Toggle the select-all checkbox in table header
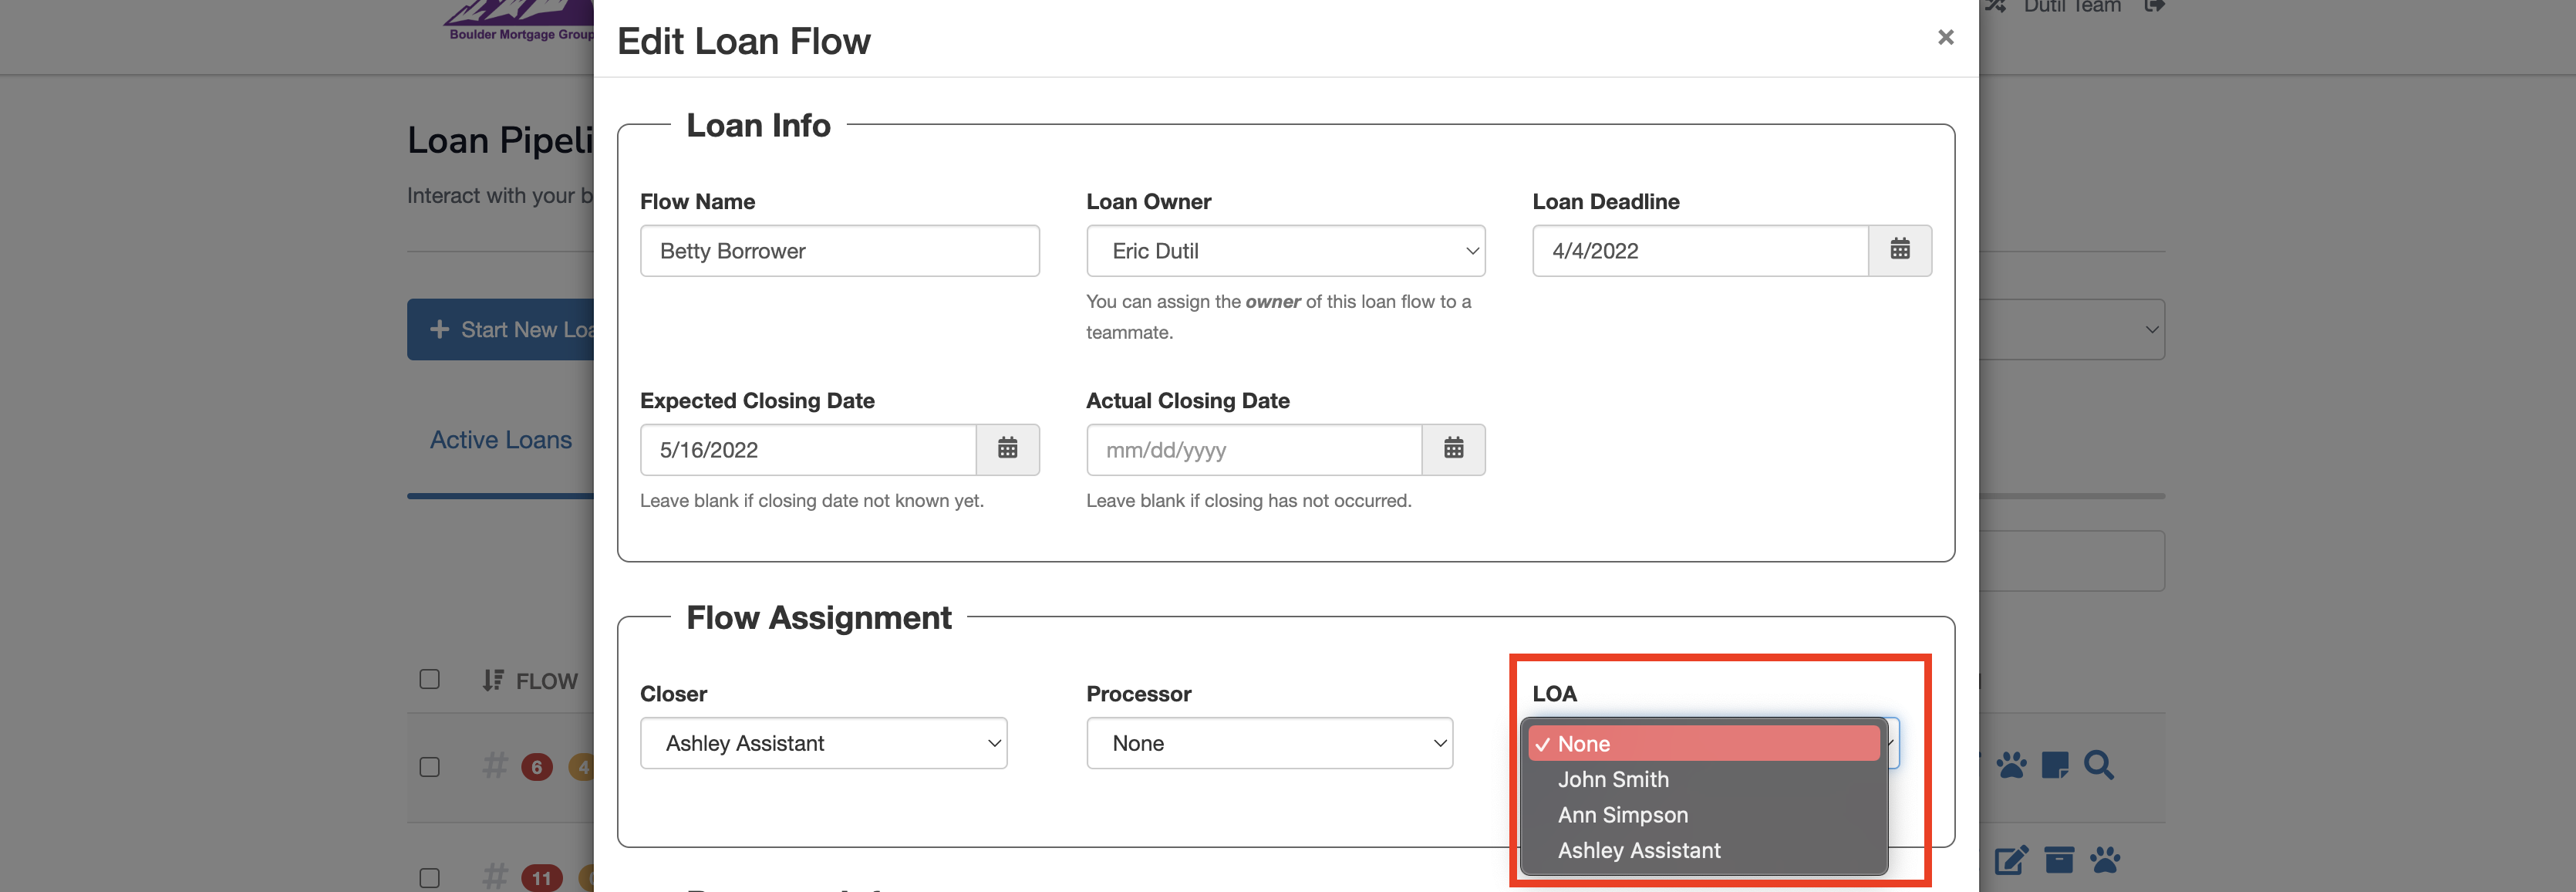 pyautogui.click(x=430, y=679)
